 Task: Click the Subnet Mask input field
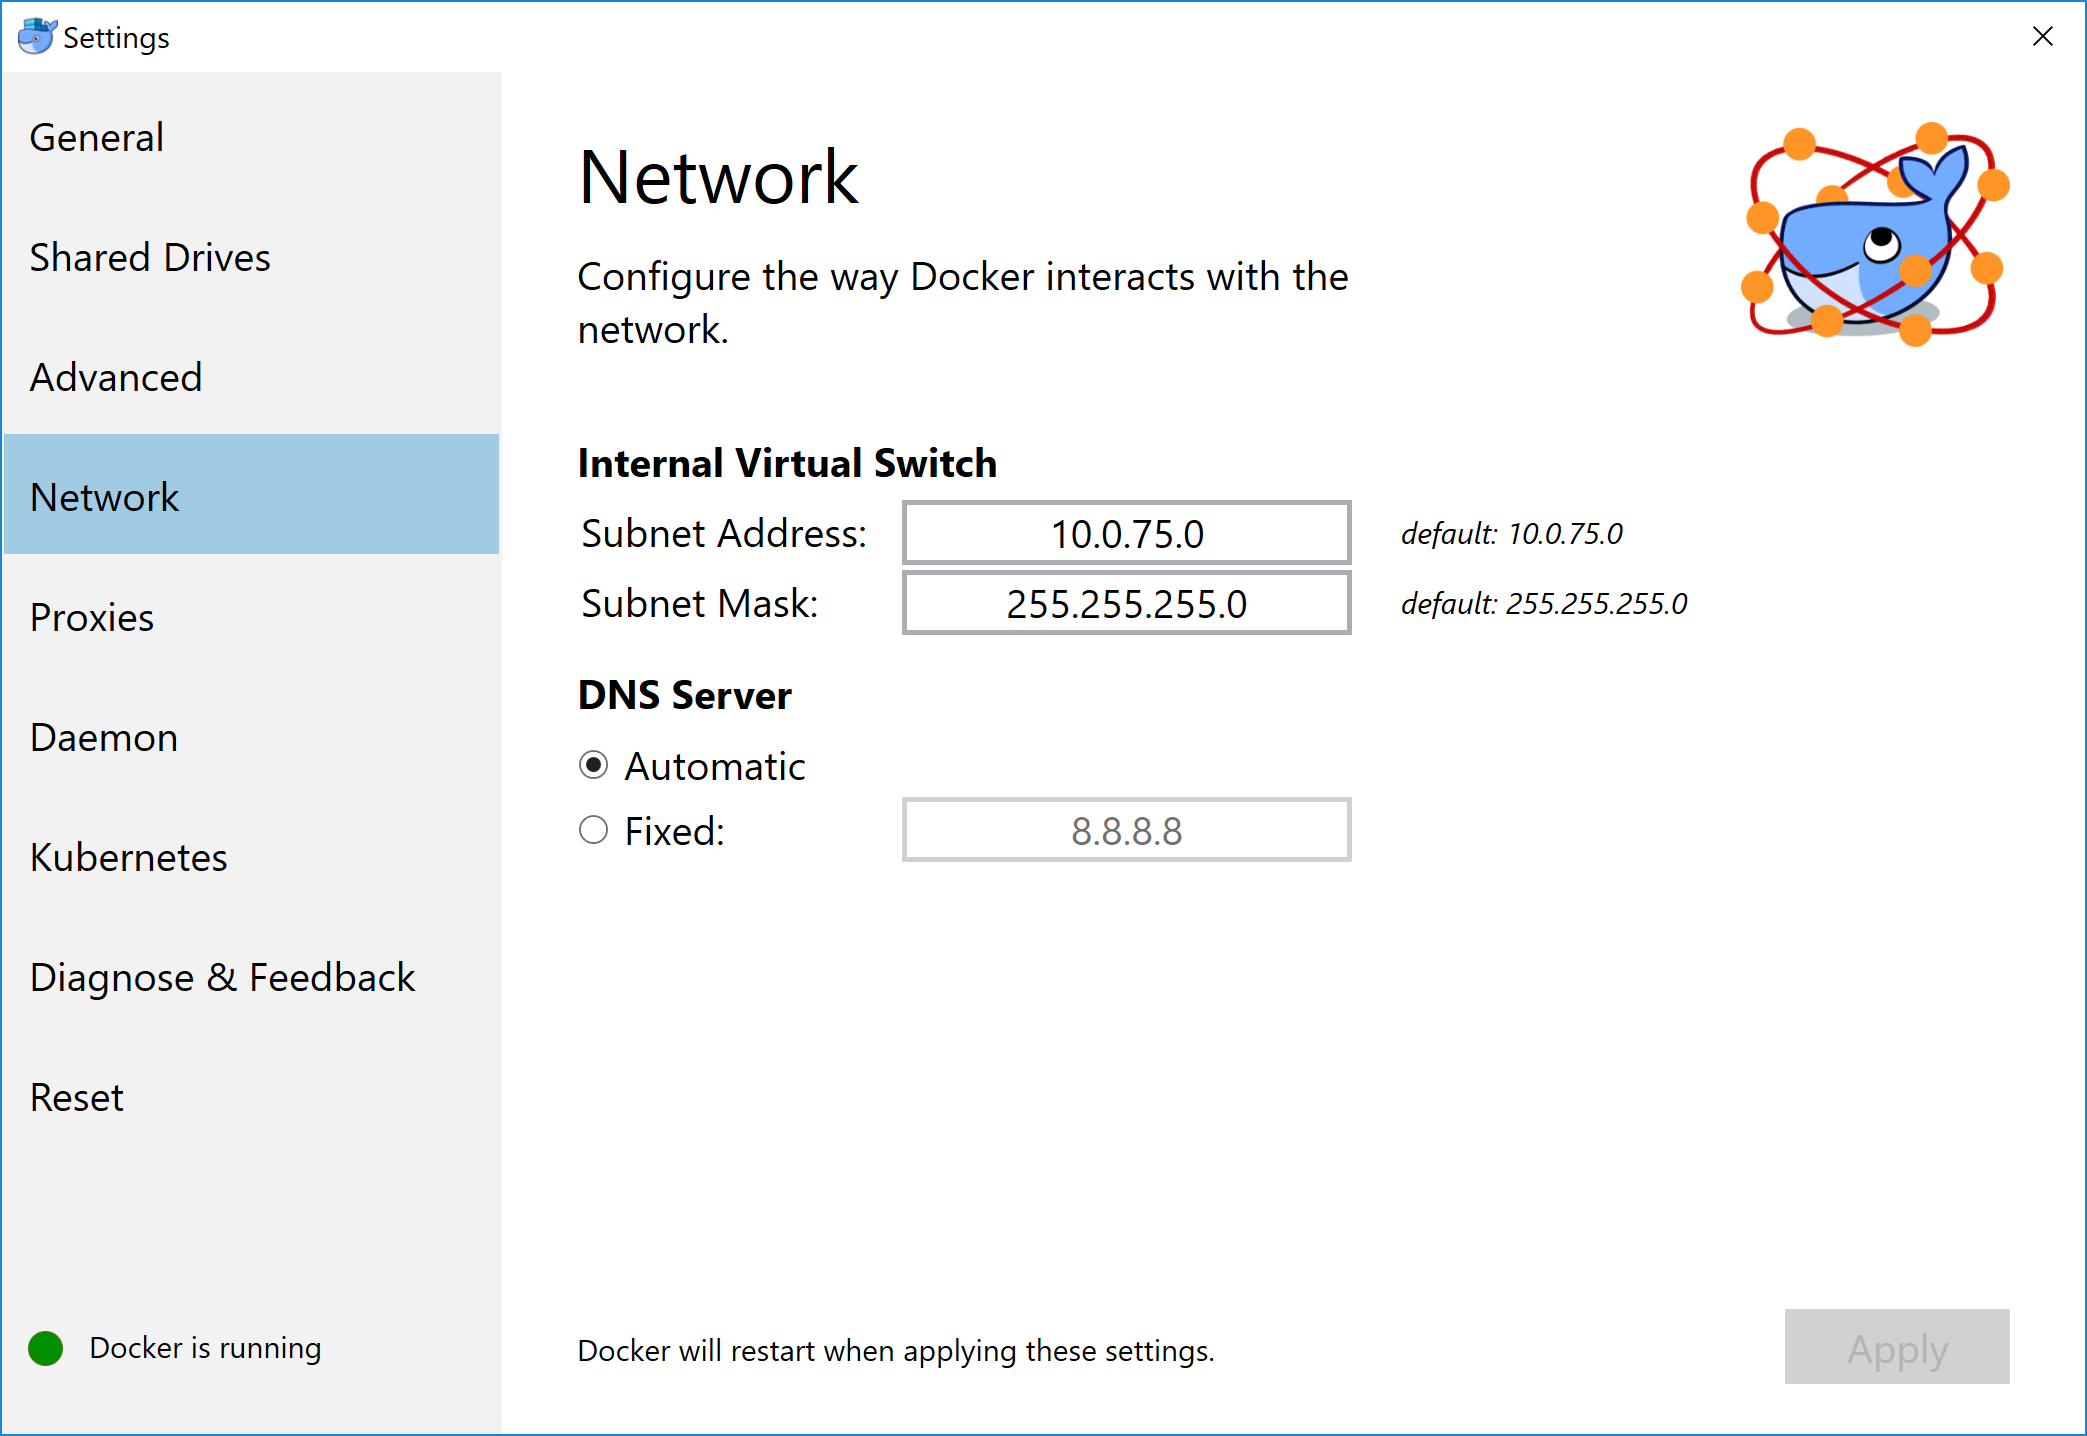click(x=1126, y=603)
